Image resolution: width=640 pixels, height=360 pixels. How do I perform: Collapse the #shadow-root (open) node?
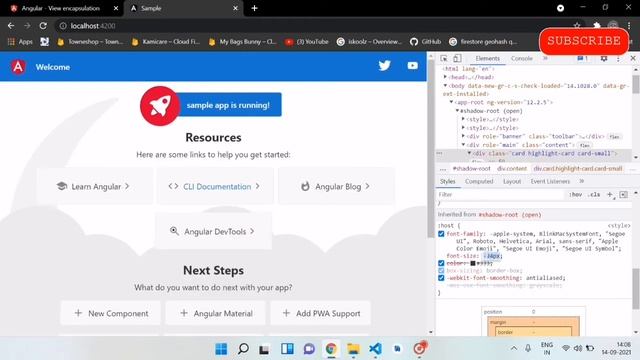click(x=457, y=111)
